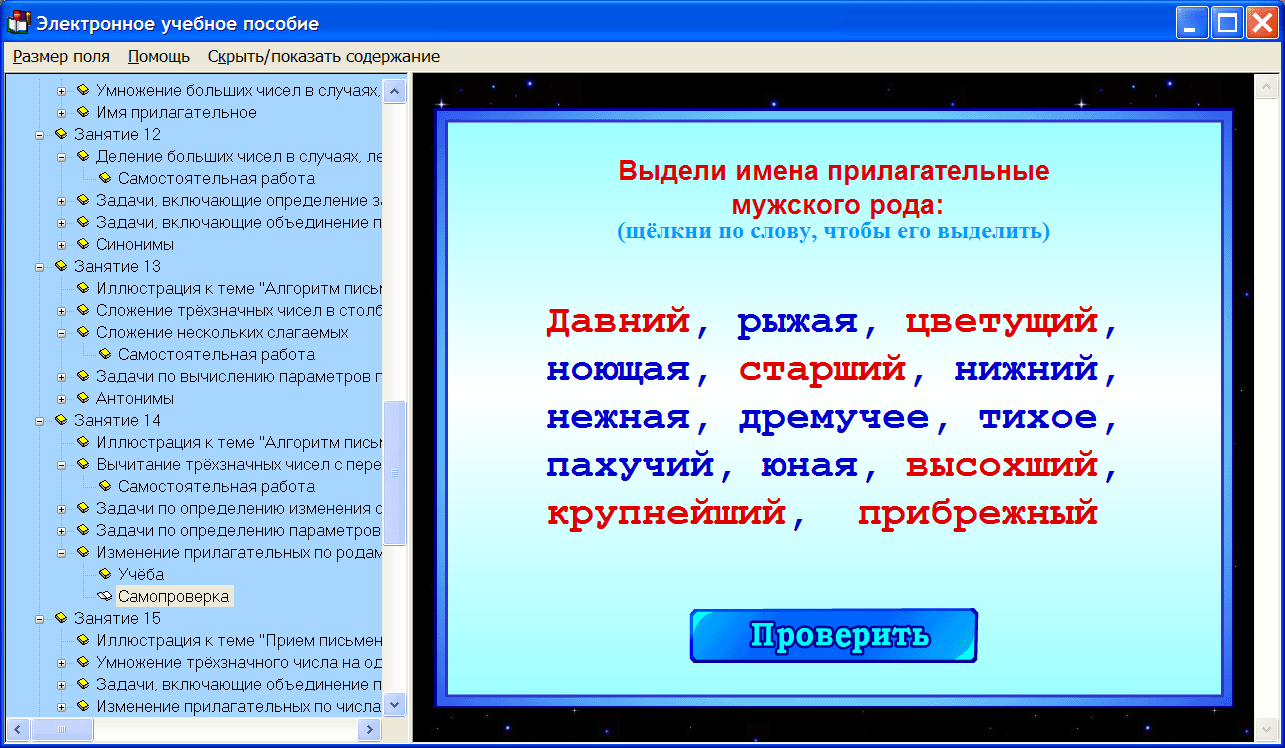Click the sidebar down scroll arrow
The image size is (1285, 748).
[x=394, y=704]
